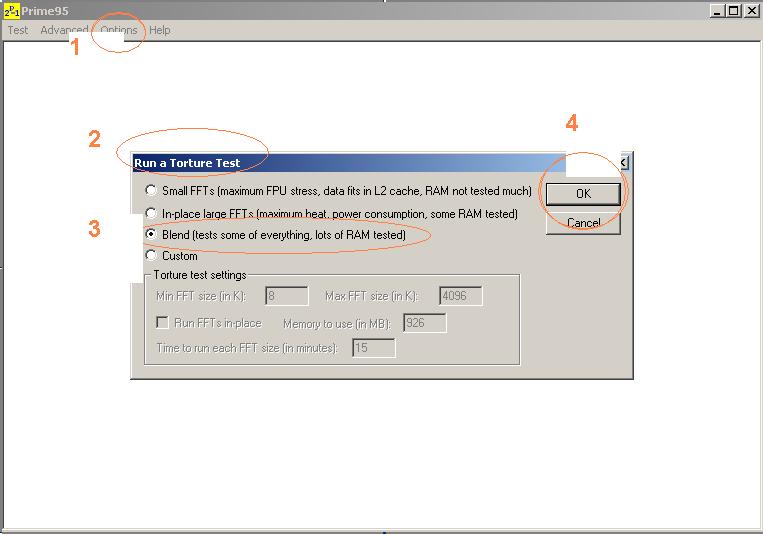Click the 'Run a Torture Test' title text
Viewport: 763px width, 534px height.
tap(187, 163)
